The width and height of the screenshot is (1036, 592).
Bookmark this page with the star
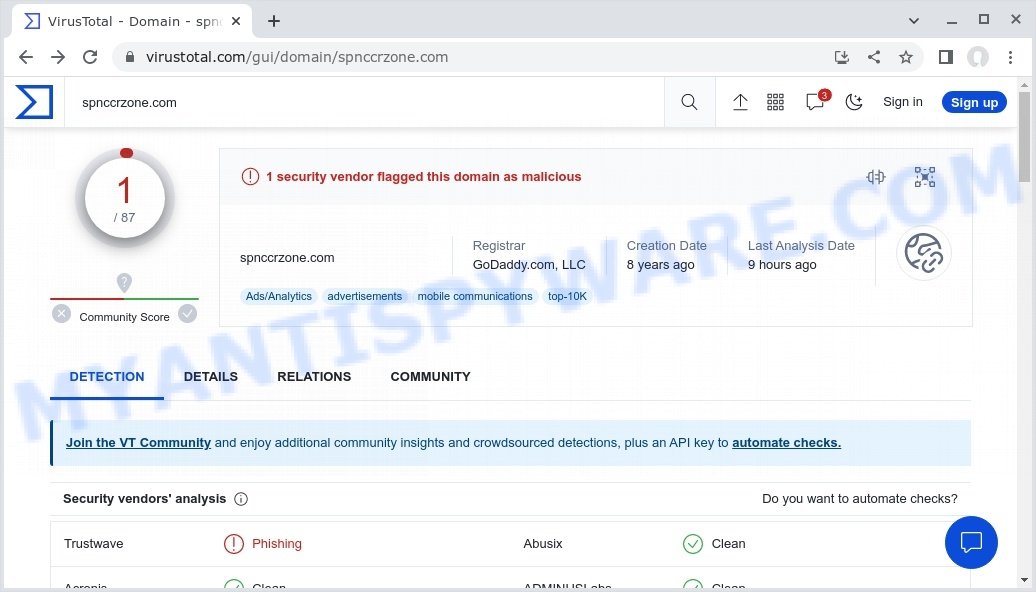pyautogui.click(x=906, y=57)
